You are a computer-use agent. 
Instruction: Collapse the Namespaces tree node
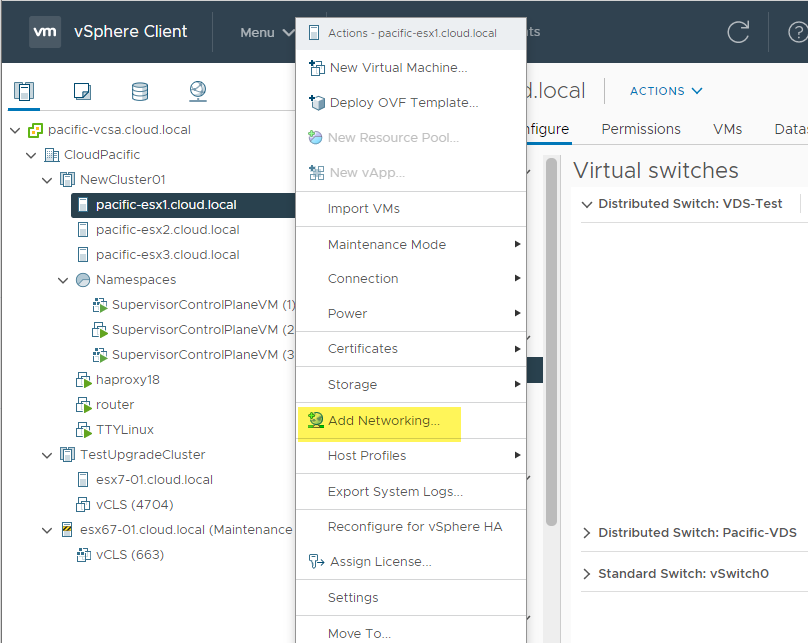(x=63, y=280)
